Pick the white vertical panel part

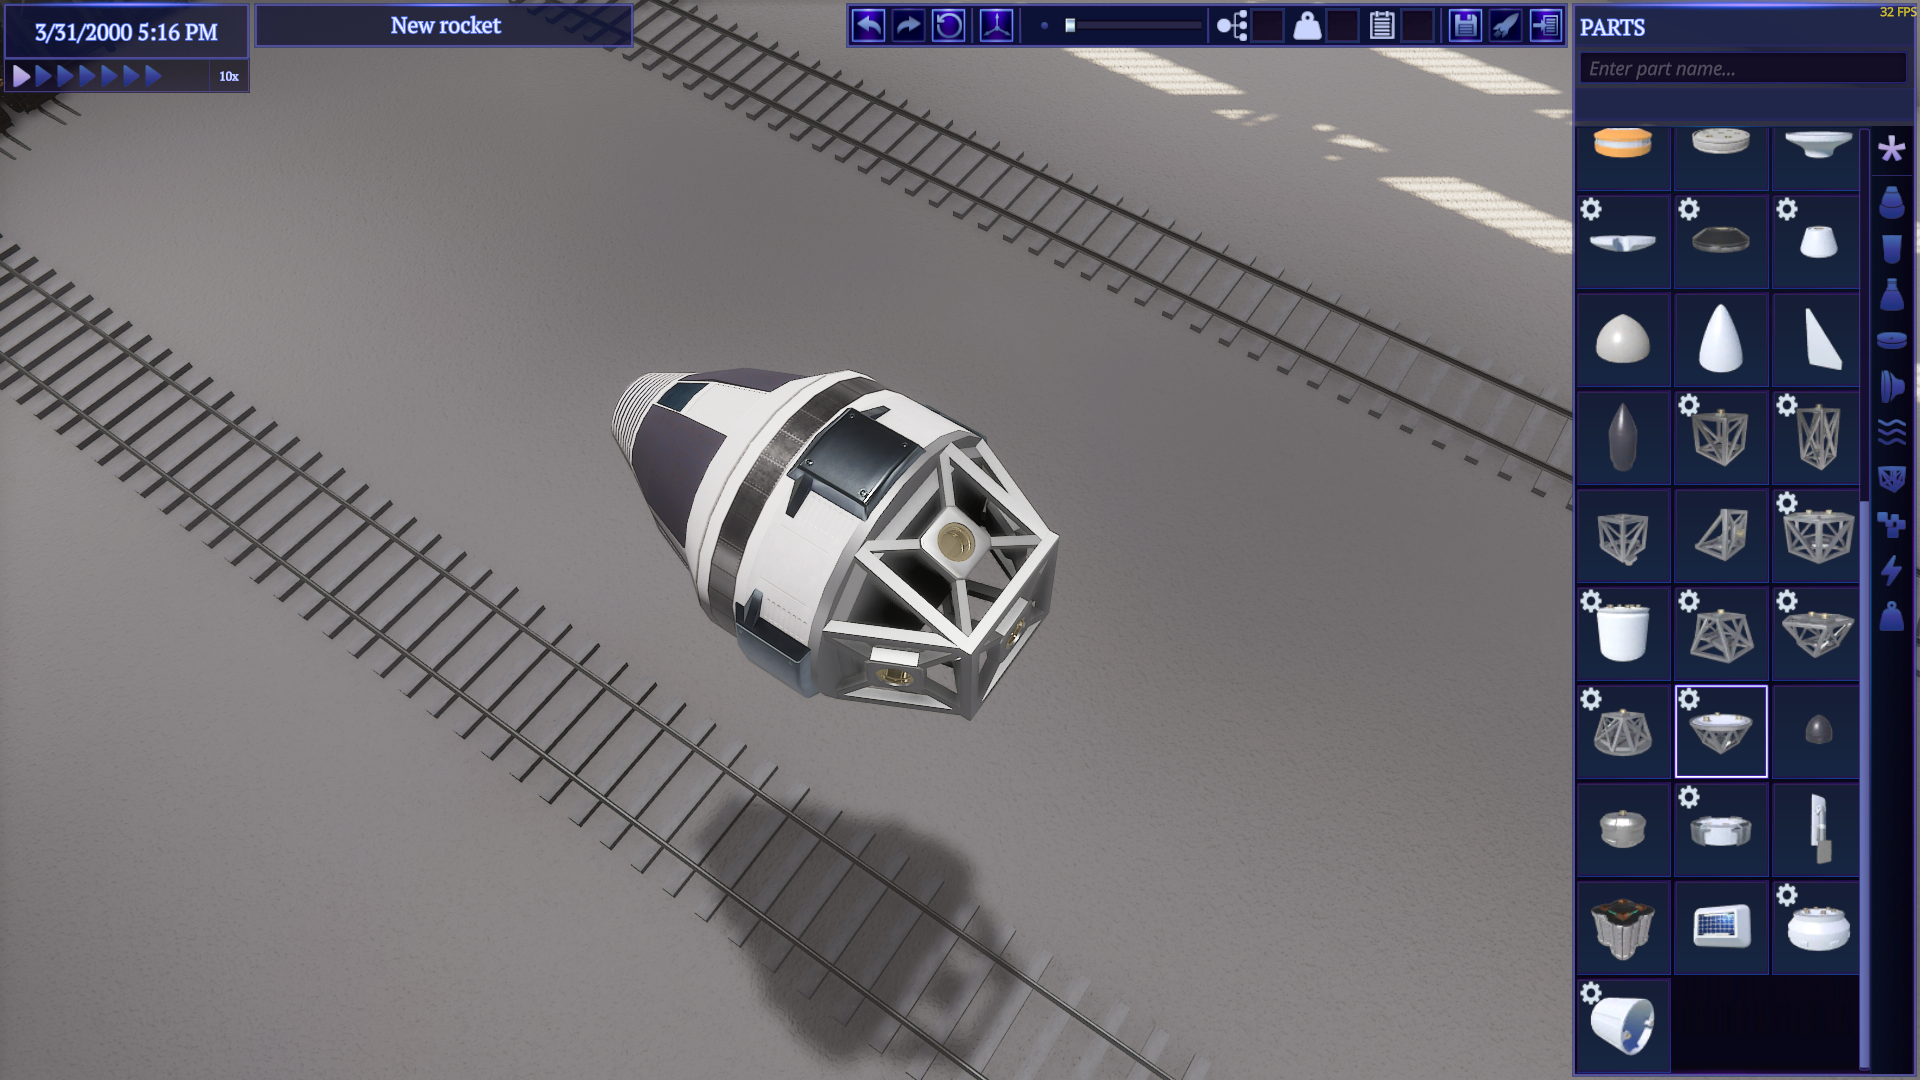[1817, 830]
